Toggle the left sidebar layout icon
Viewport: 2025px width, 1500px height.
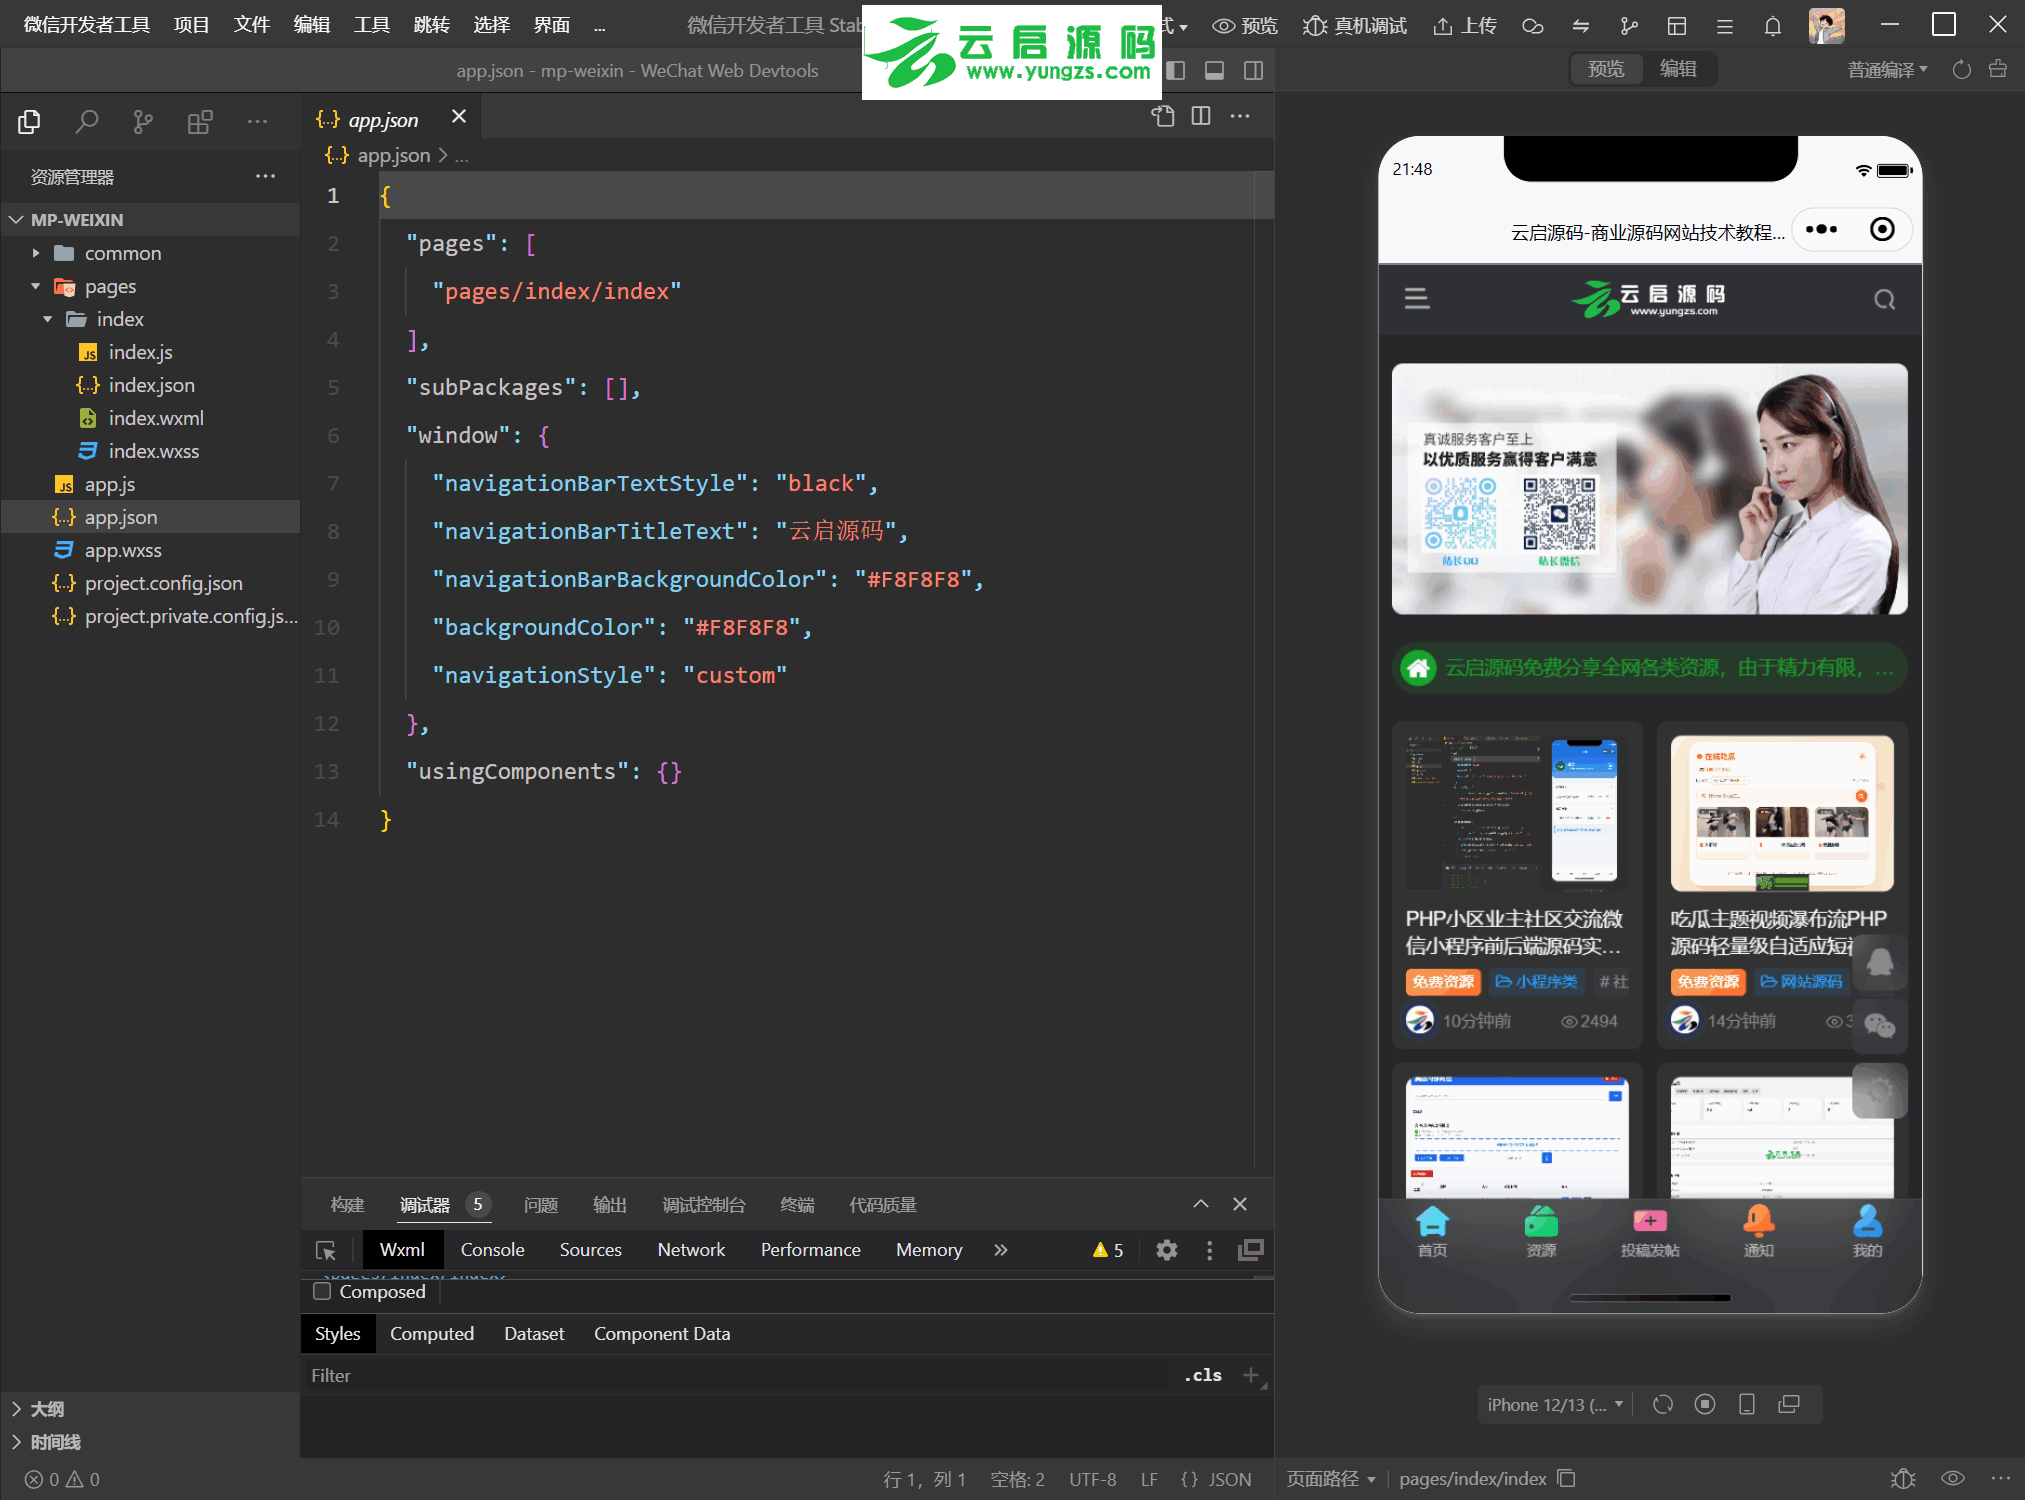click(x=1176, y=70)
